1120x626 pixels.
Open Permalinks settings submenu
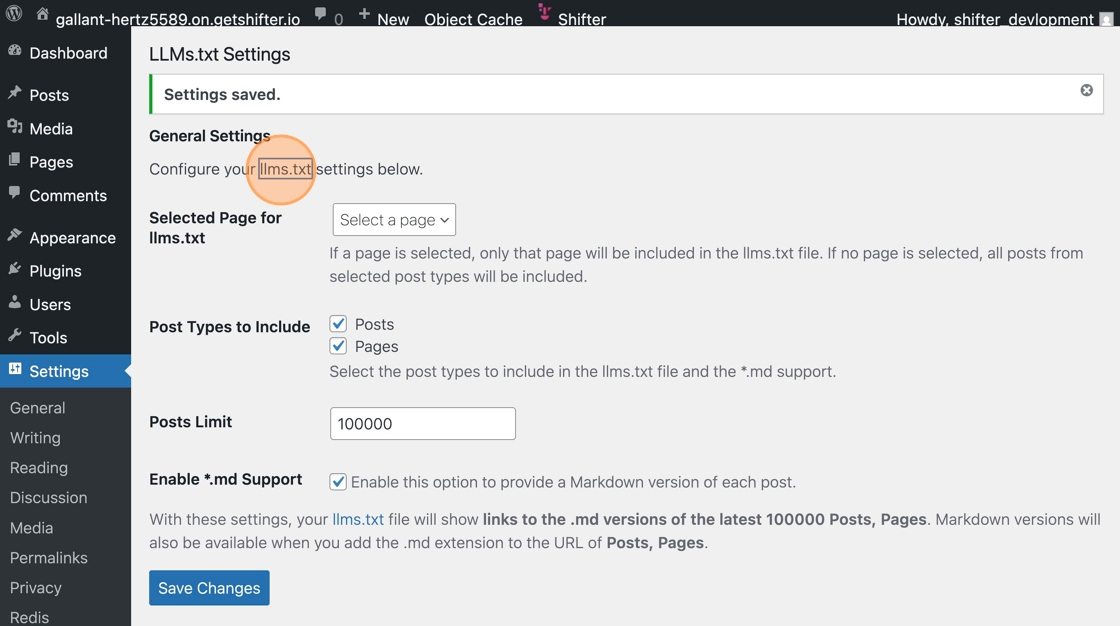point(49,557)
